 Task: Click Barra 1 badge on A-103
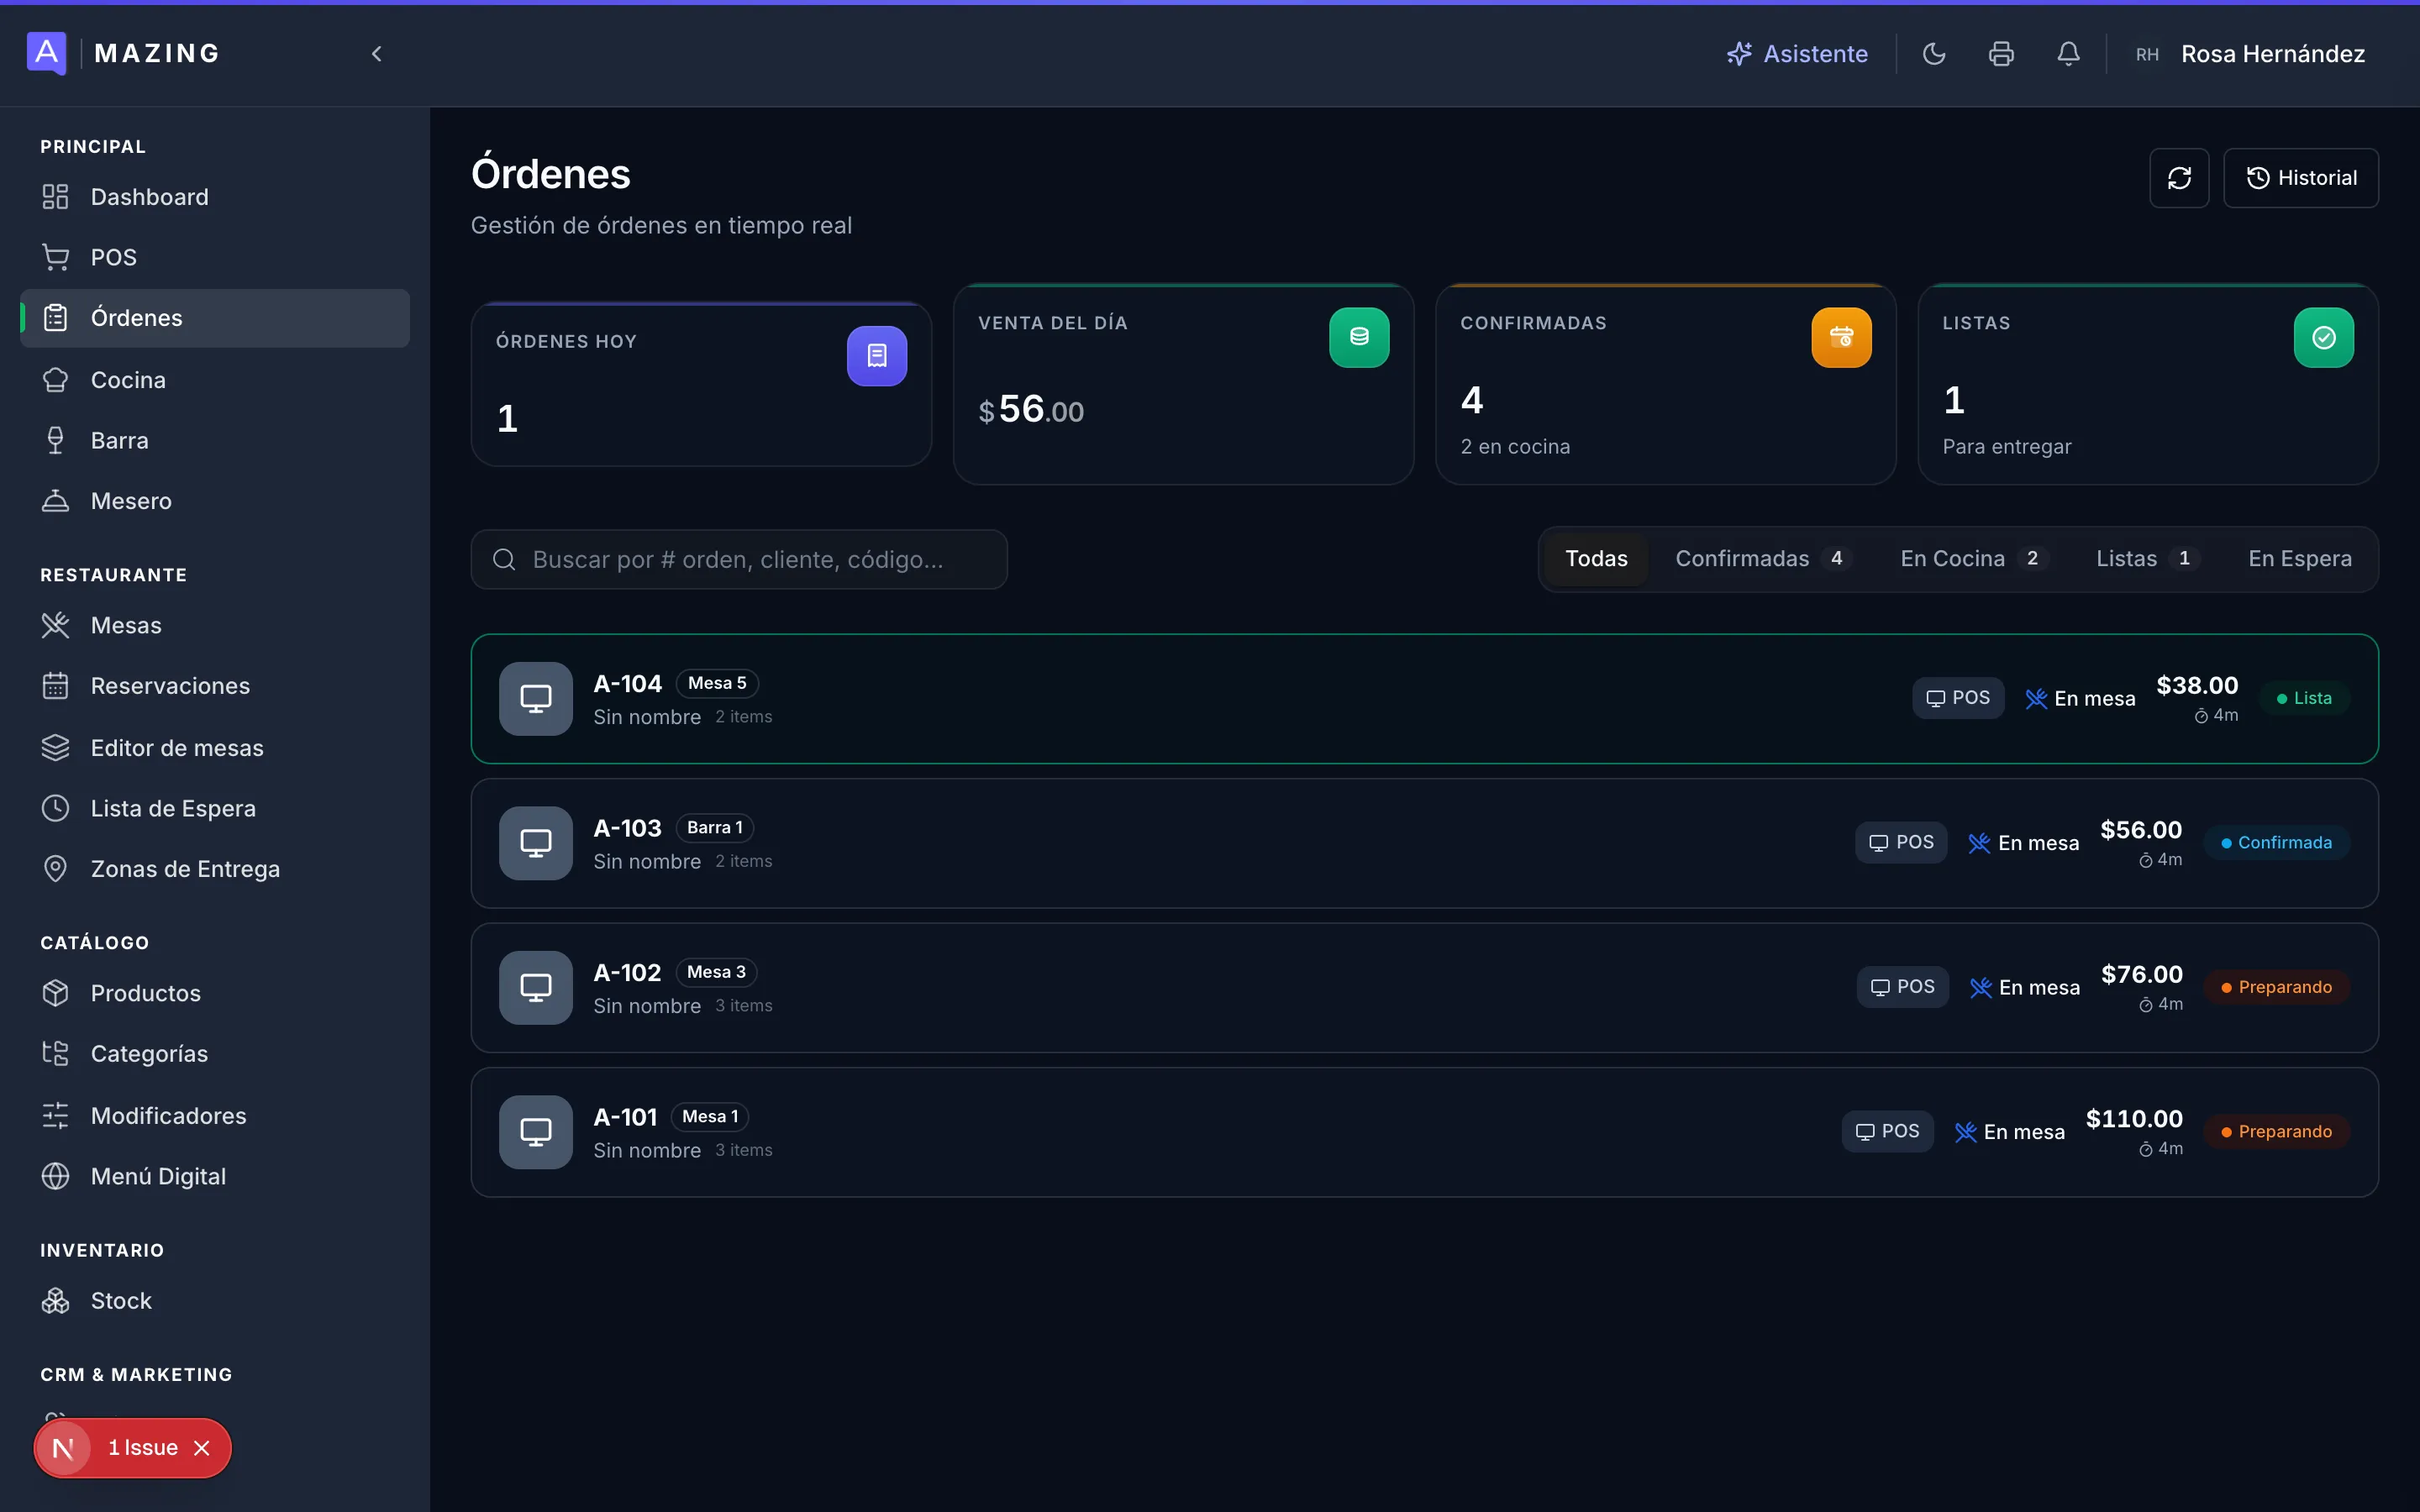coord(715,828)
